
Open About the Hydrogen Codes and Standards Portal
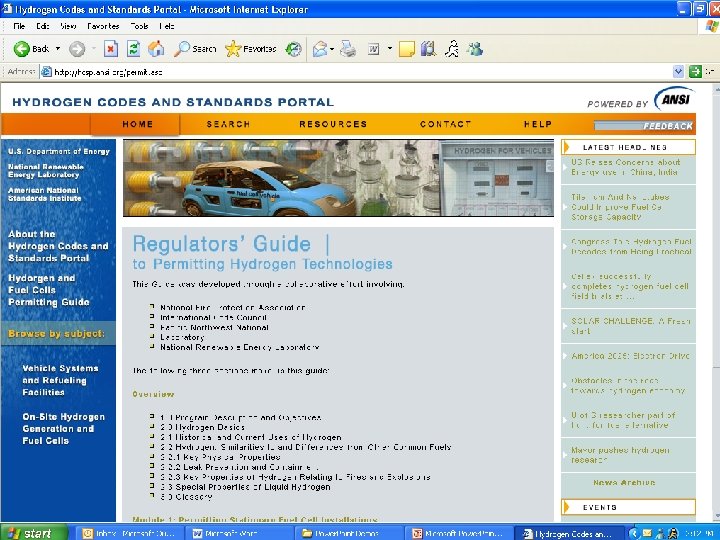pos(58,246)
